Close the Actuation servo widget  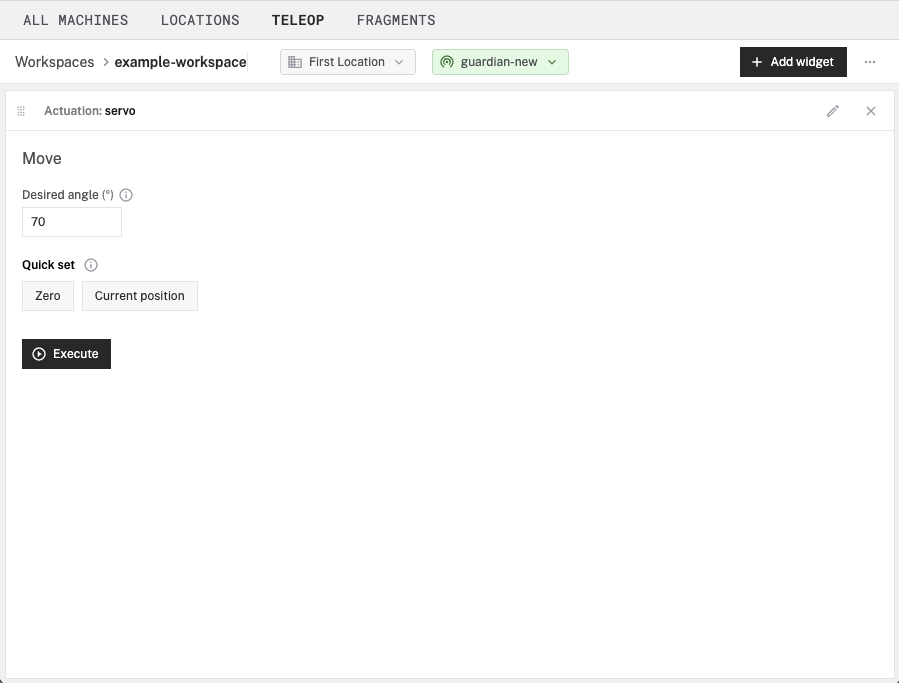871,111
